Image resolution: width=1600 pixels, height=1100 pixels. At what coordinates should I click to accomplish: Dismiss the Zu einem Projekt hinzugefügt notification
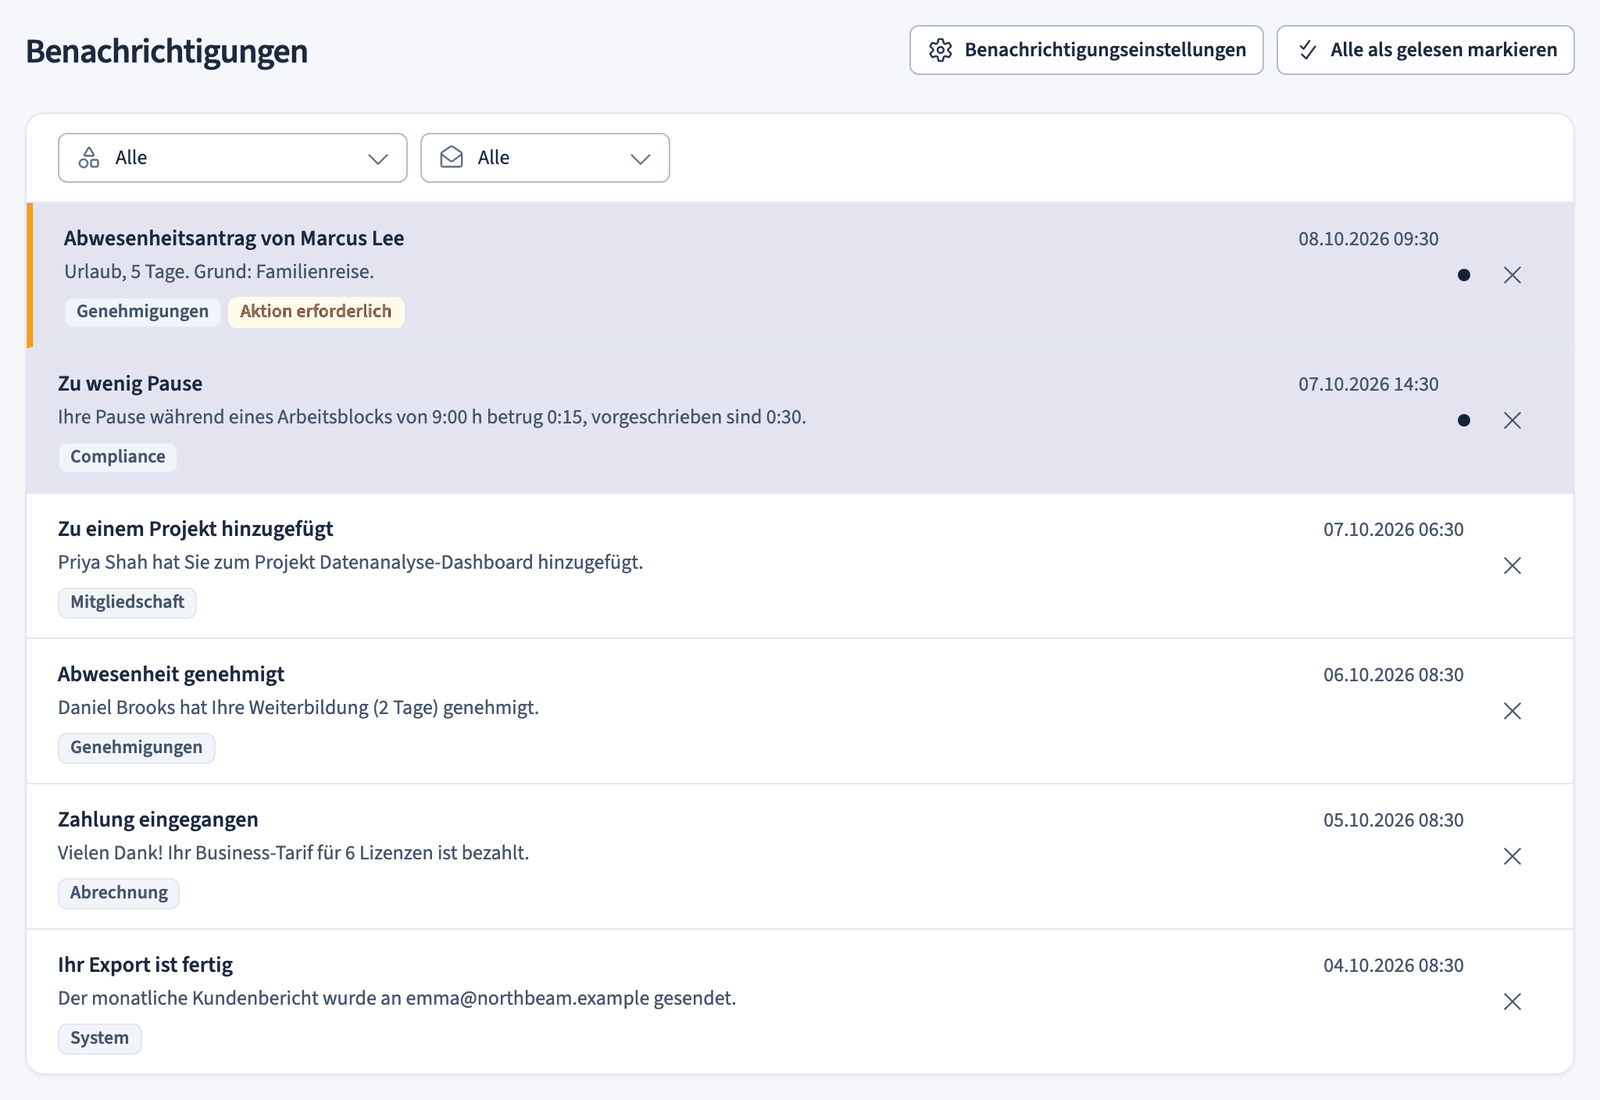tap(1512, 566)
